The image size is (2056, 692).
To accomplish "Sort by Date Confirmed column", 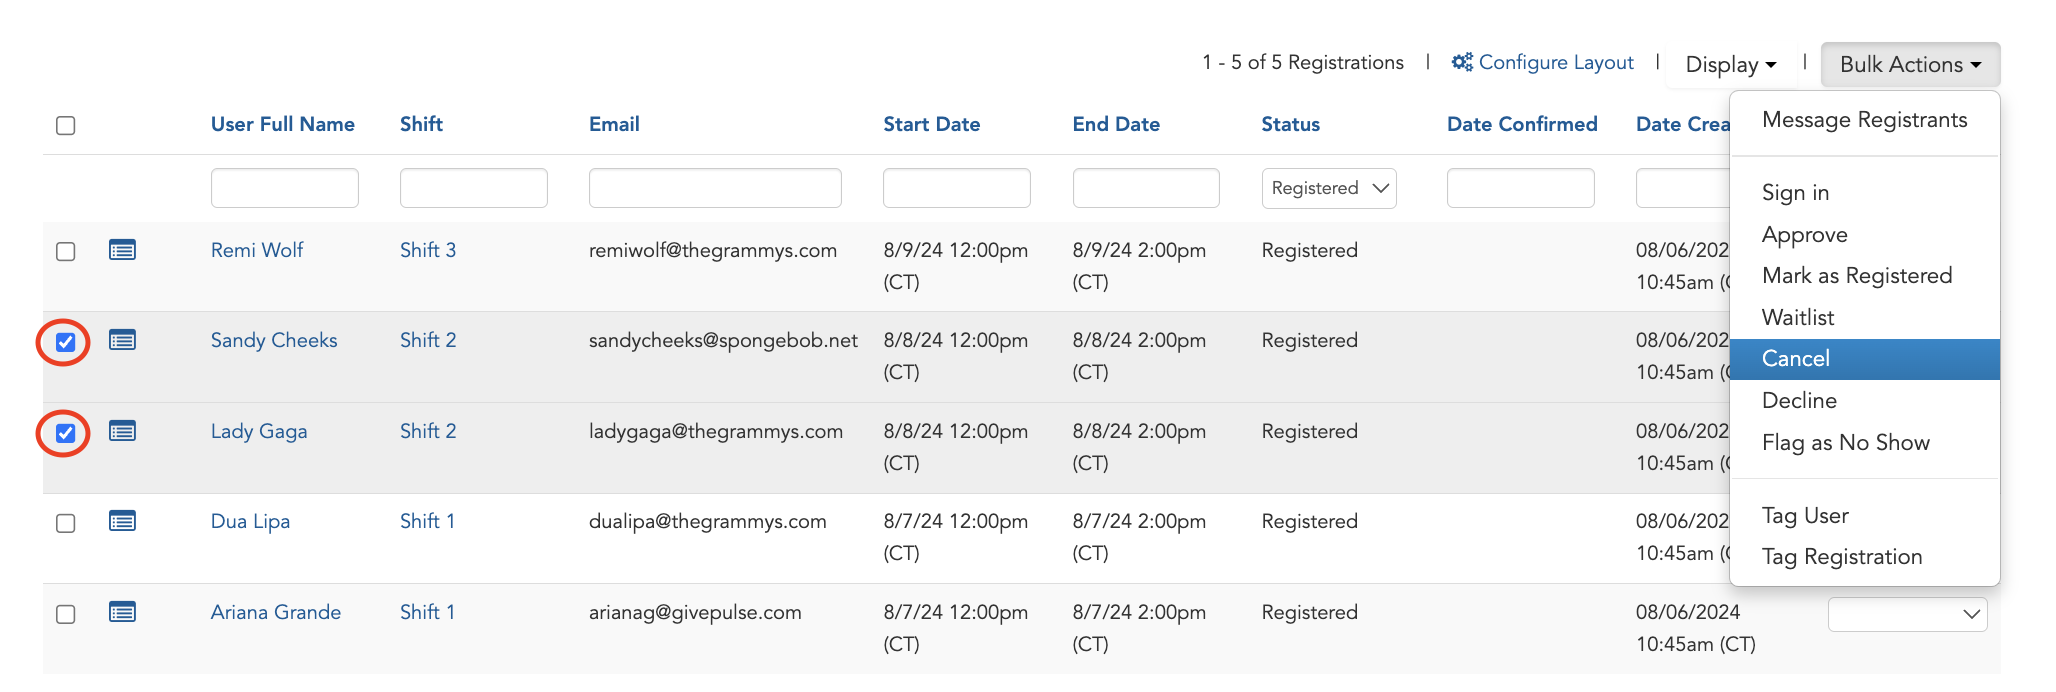I will [x=1522, y=124].
